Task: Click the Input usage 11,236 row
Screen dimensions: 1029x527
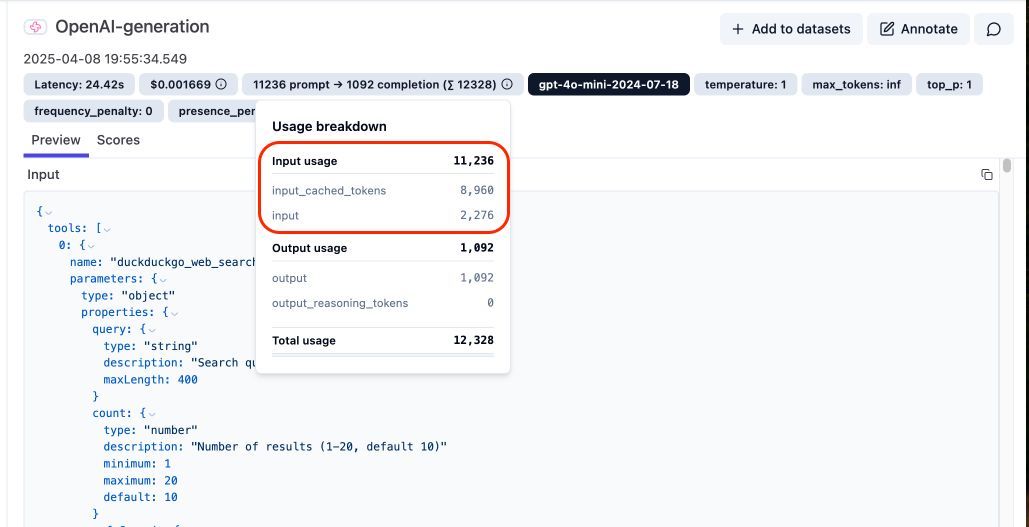Action: [383, 161]
